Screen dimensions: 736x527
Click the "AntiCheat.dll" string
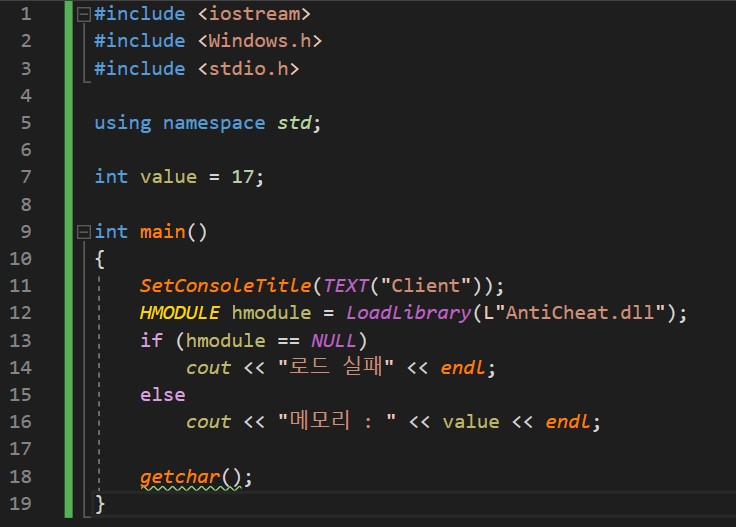tap(581, 313)
